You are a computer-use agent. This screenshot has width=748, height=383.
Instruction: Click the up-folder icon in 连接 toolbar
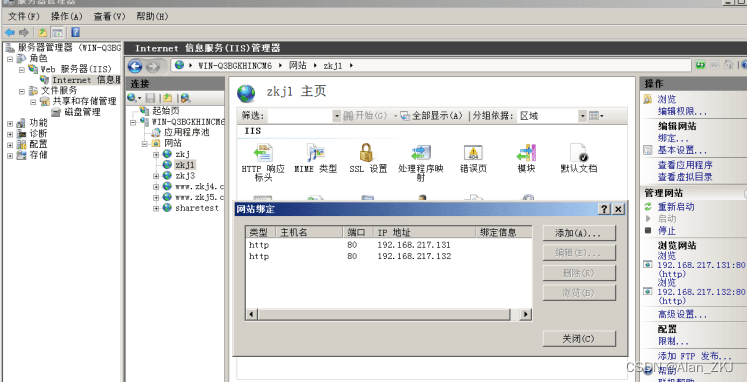point(167,98)
